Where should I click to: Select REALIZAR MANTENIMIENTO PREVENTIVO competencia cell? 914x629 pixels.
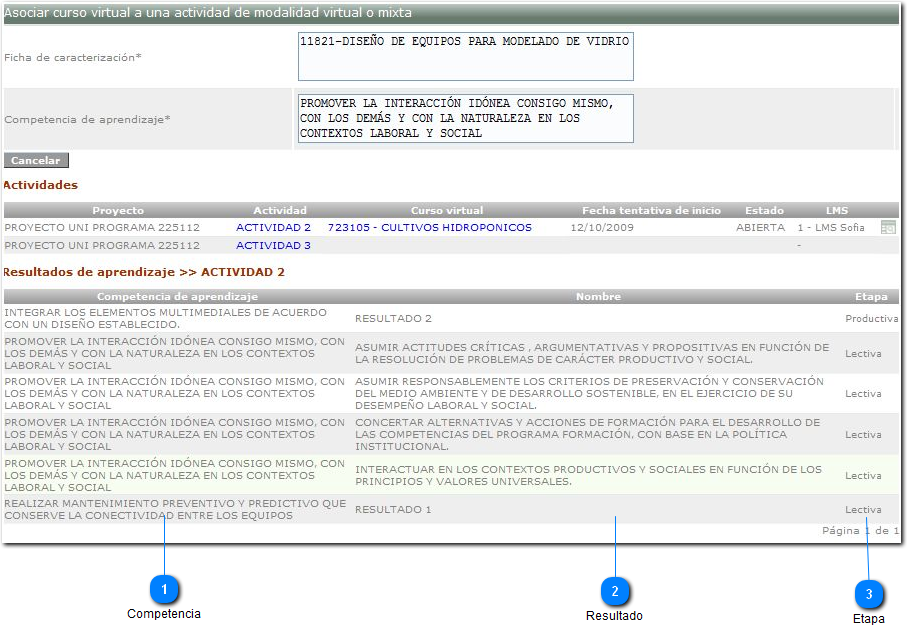(175, 509)
